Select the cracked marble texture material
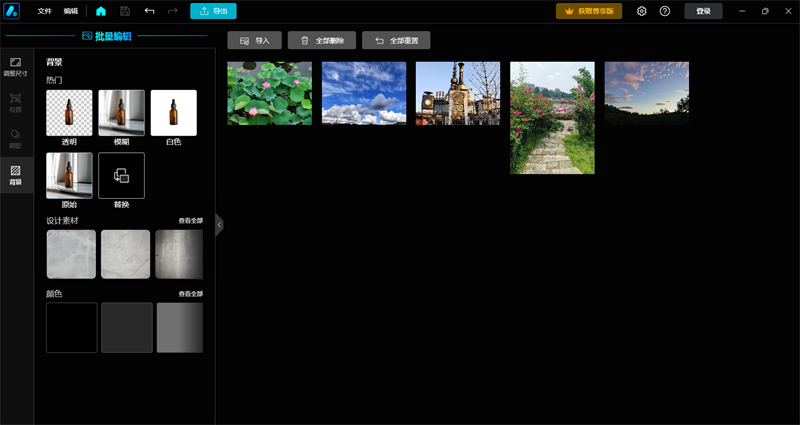 click(x=126, y=254)
